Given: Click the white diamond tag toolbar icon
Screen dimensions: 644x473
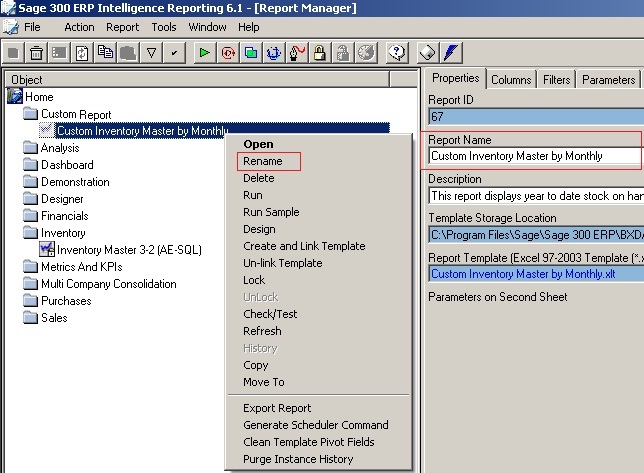Looking at the screenshot, I should (x=428, y=53).
